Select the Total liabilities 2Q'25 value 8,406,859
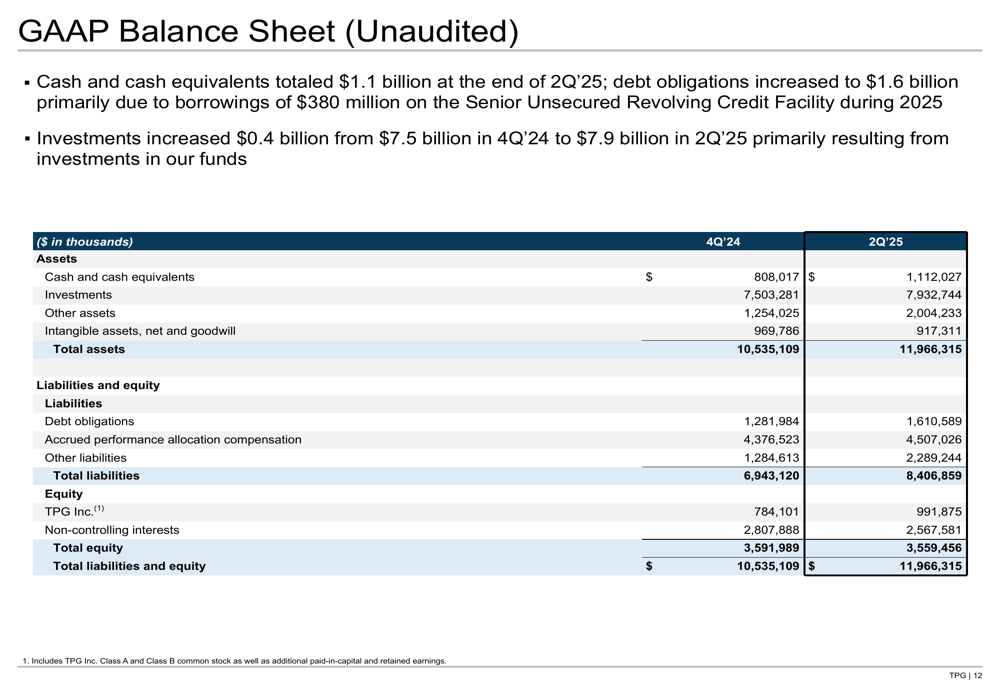Screen dimensions: 1000x685 934,475
